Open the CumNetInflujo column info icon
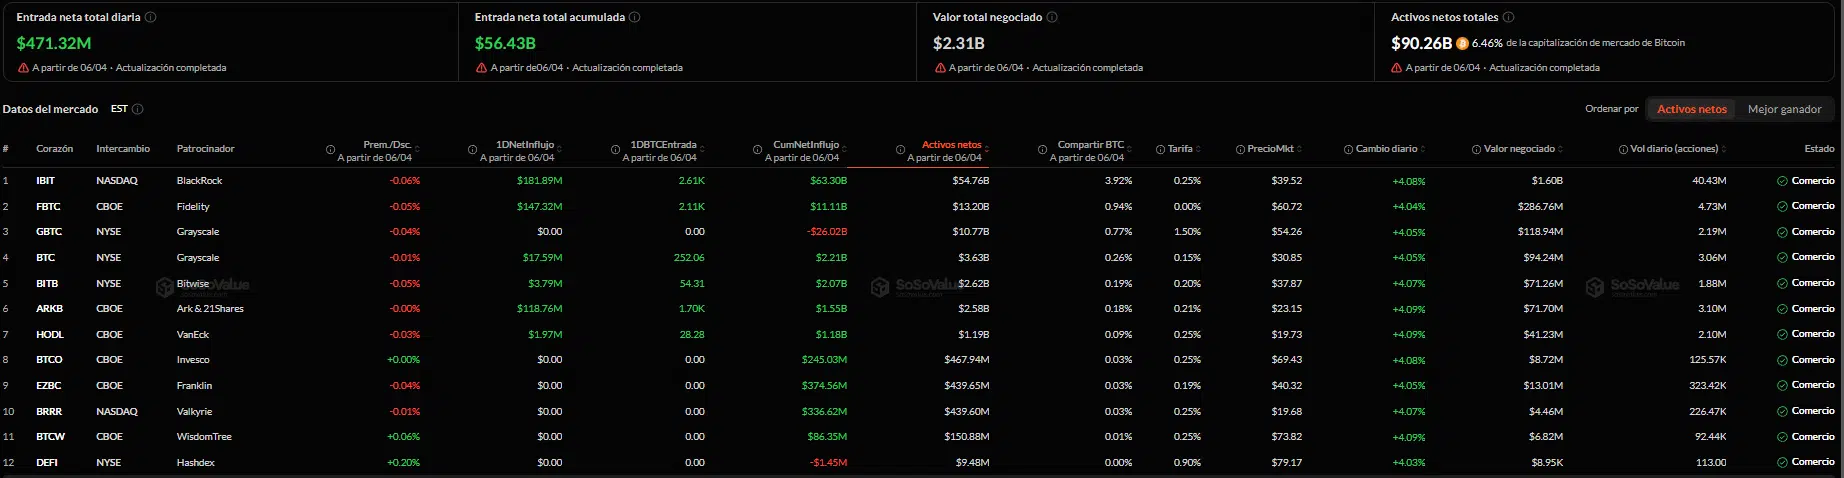Screen dimensions: 1844x478 757,150
